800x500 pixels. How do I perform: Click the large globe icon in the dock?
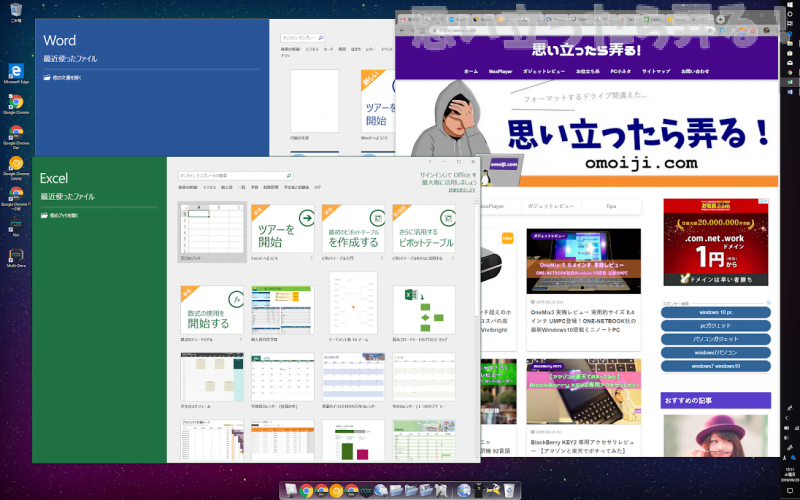tap(463, 490)
